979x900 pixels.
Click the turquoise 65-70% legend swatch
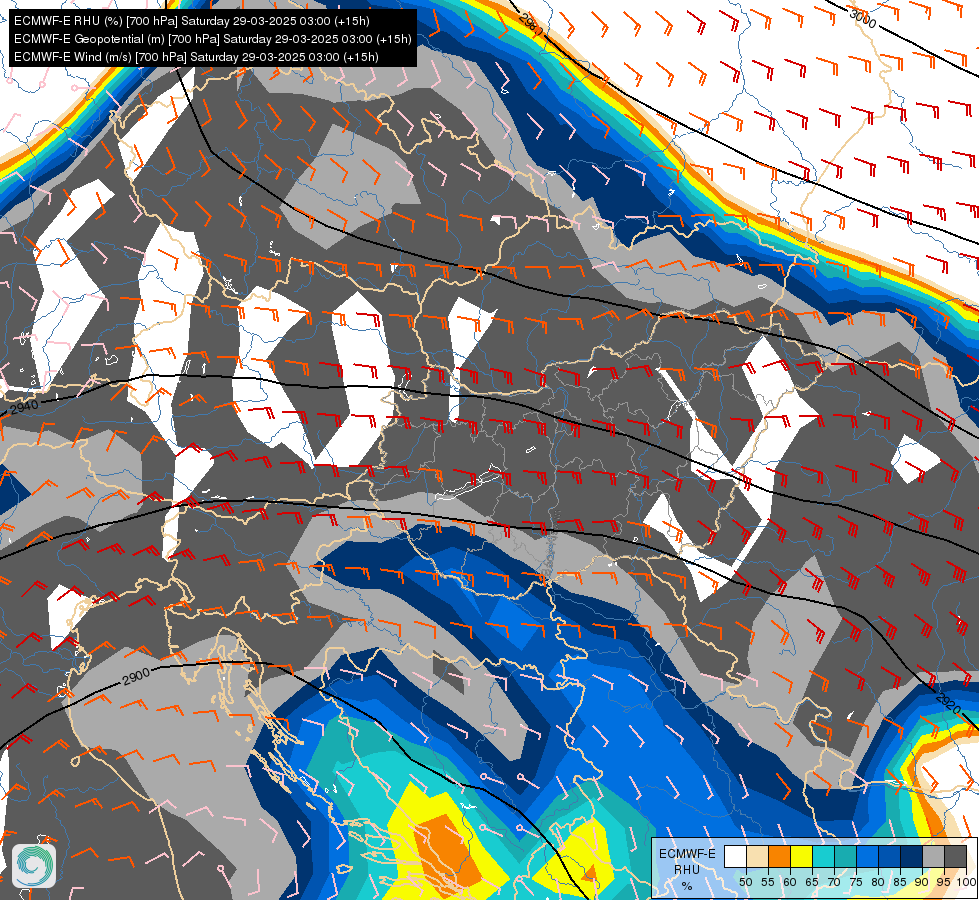coord(824,856)
